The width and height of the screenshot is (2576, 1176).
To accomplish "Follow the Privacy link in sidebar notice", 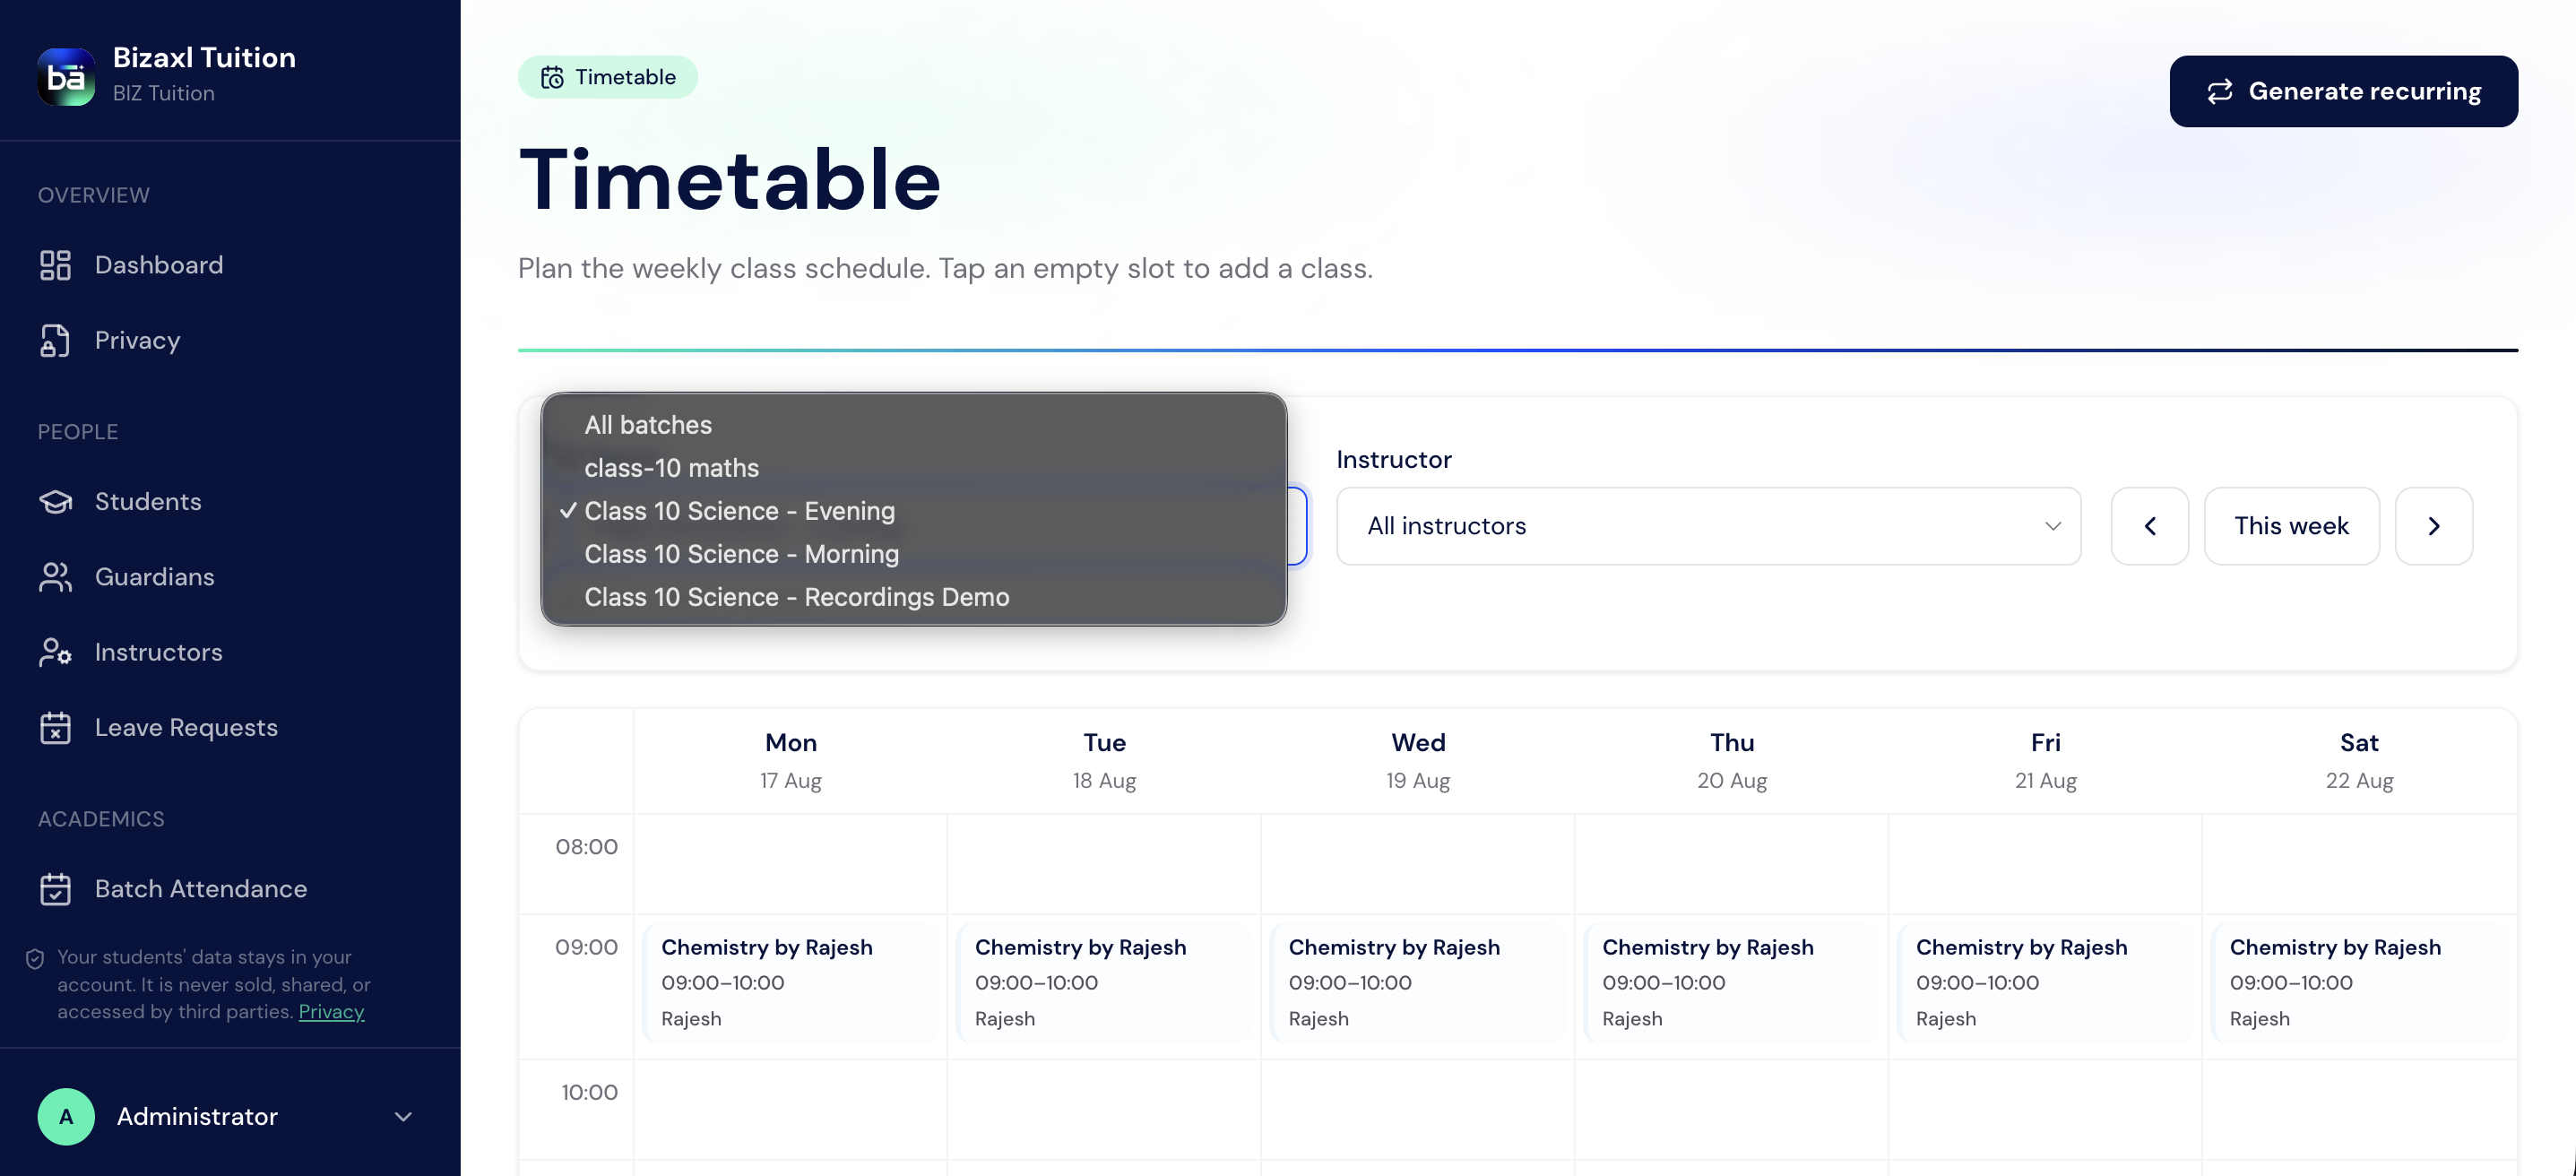I will [x=331, y=1012].
